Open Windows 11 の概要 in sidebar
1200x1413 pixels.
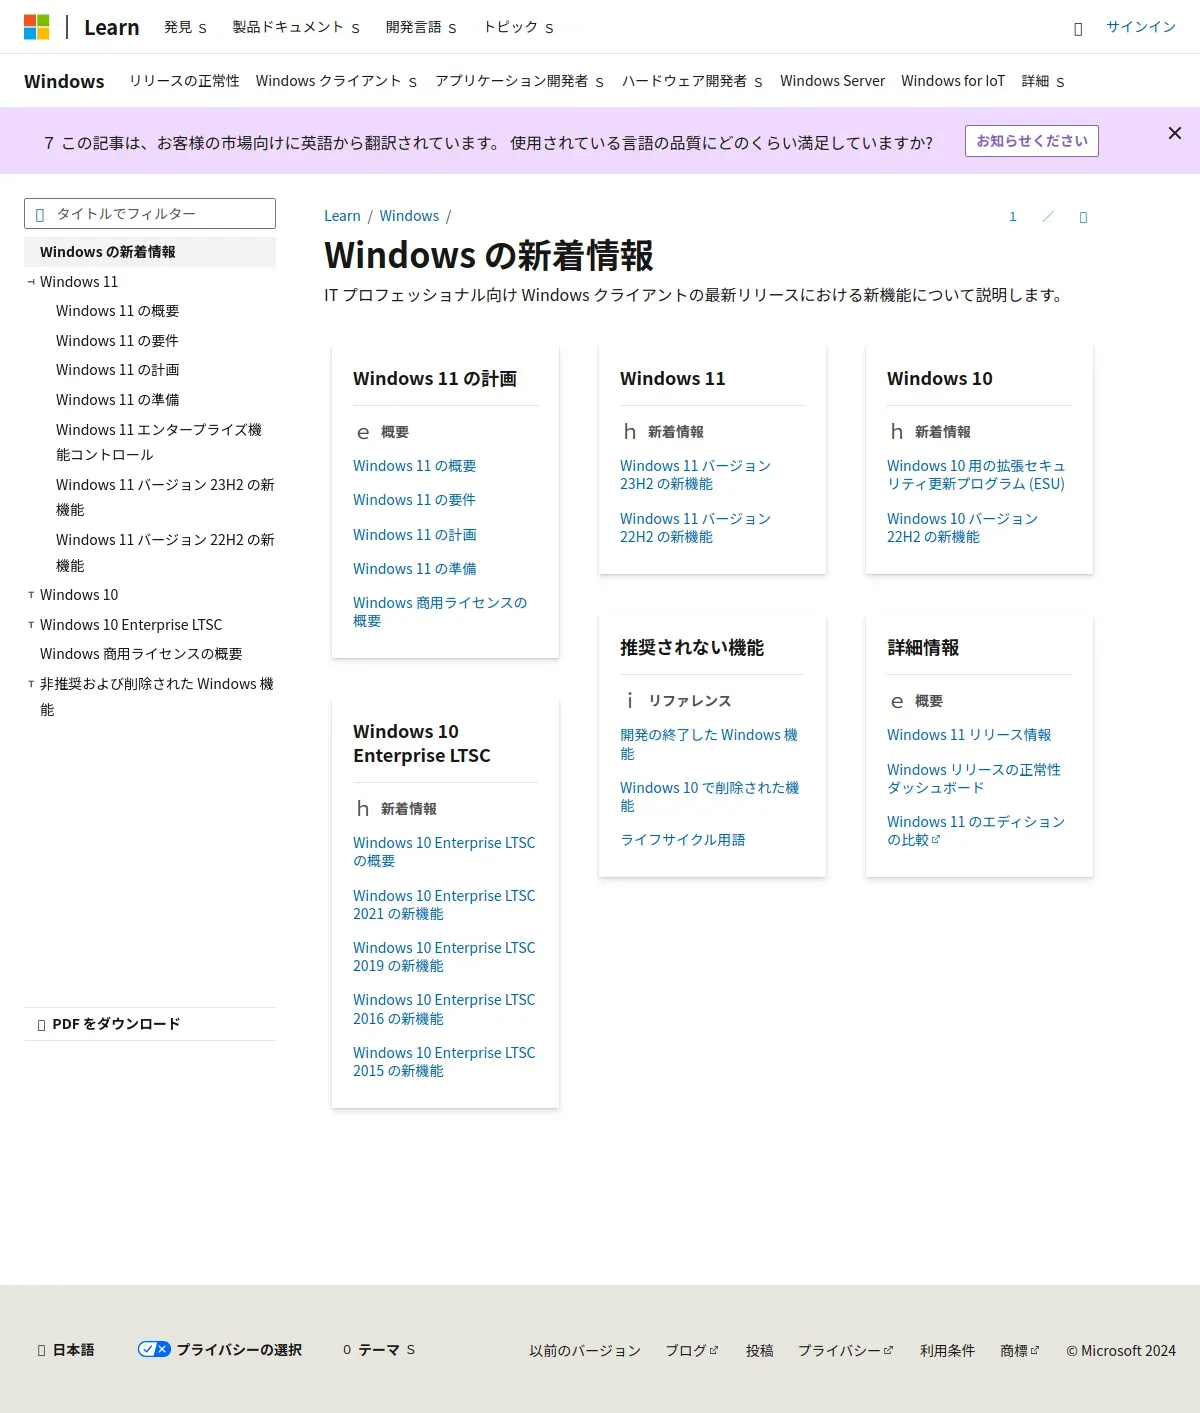click(118, 311)
